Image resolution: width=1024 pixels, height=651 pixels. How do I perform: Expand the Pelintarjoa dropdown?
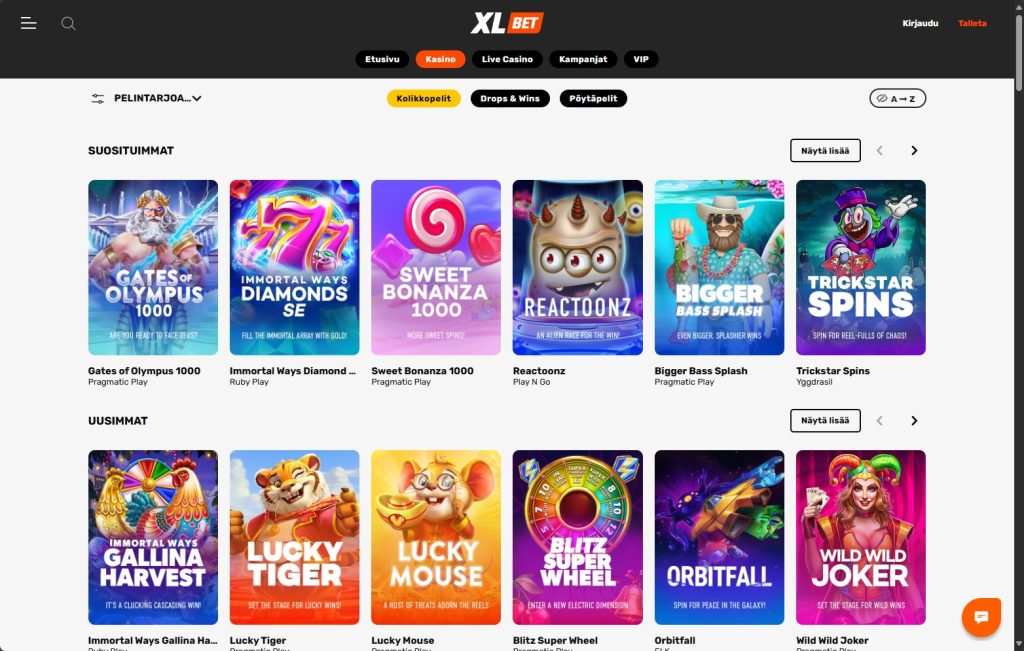point(157,98)
